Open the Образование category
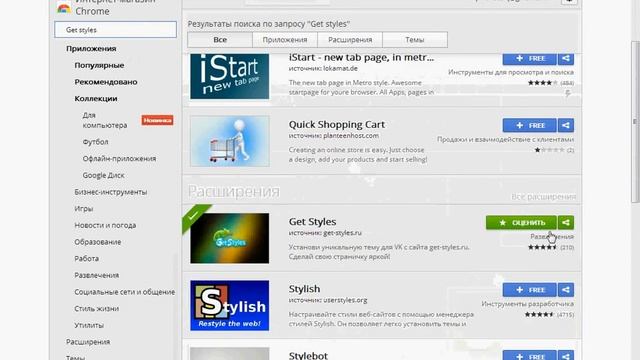The image size is (640, 360). pos(98,242)
